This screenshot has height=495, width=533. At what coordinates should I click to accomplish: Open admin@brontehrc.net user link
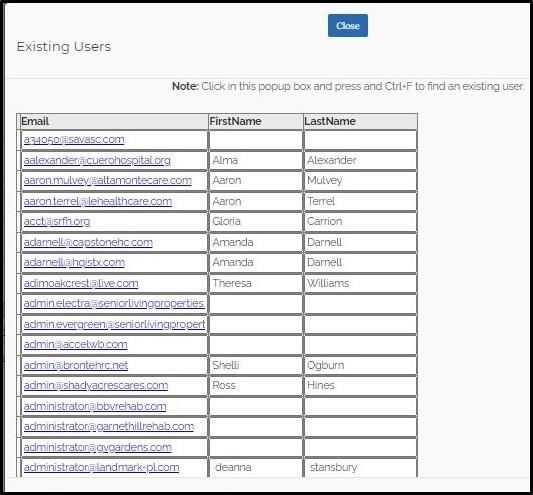click(76, 365)
